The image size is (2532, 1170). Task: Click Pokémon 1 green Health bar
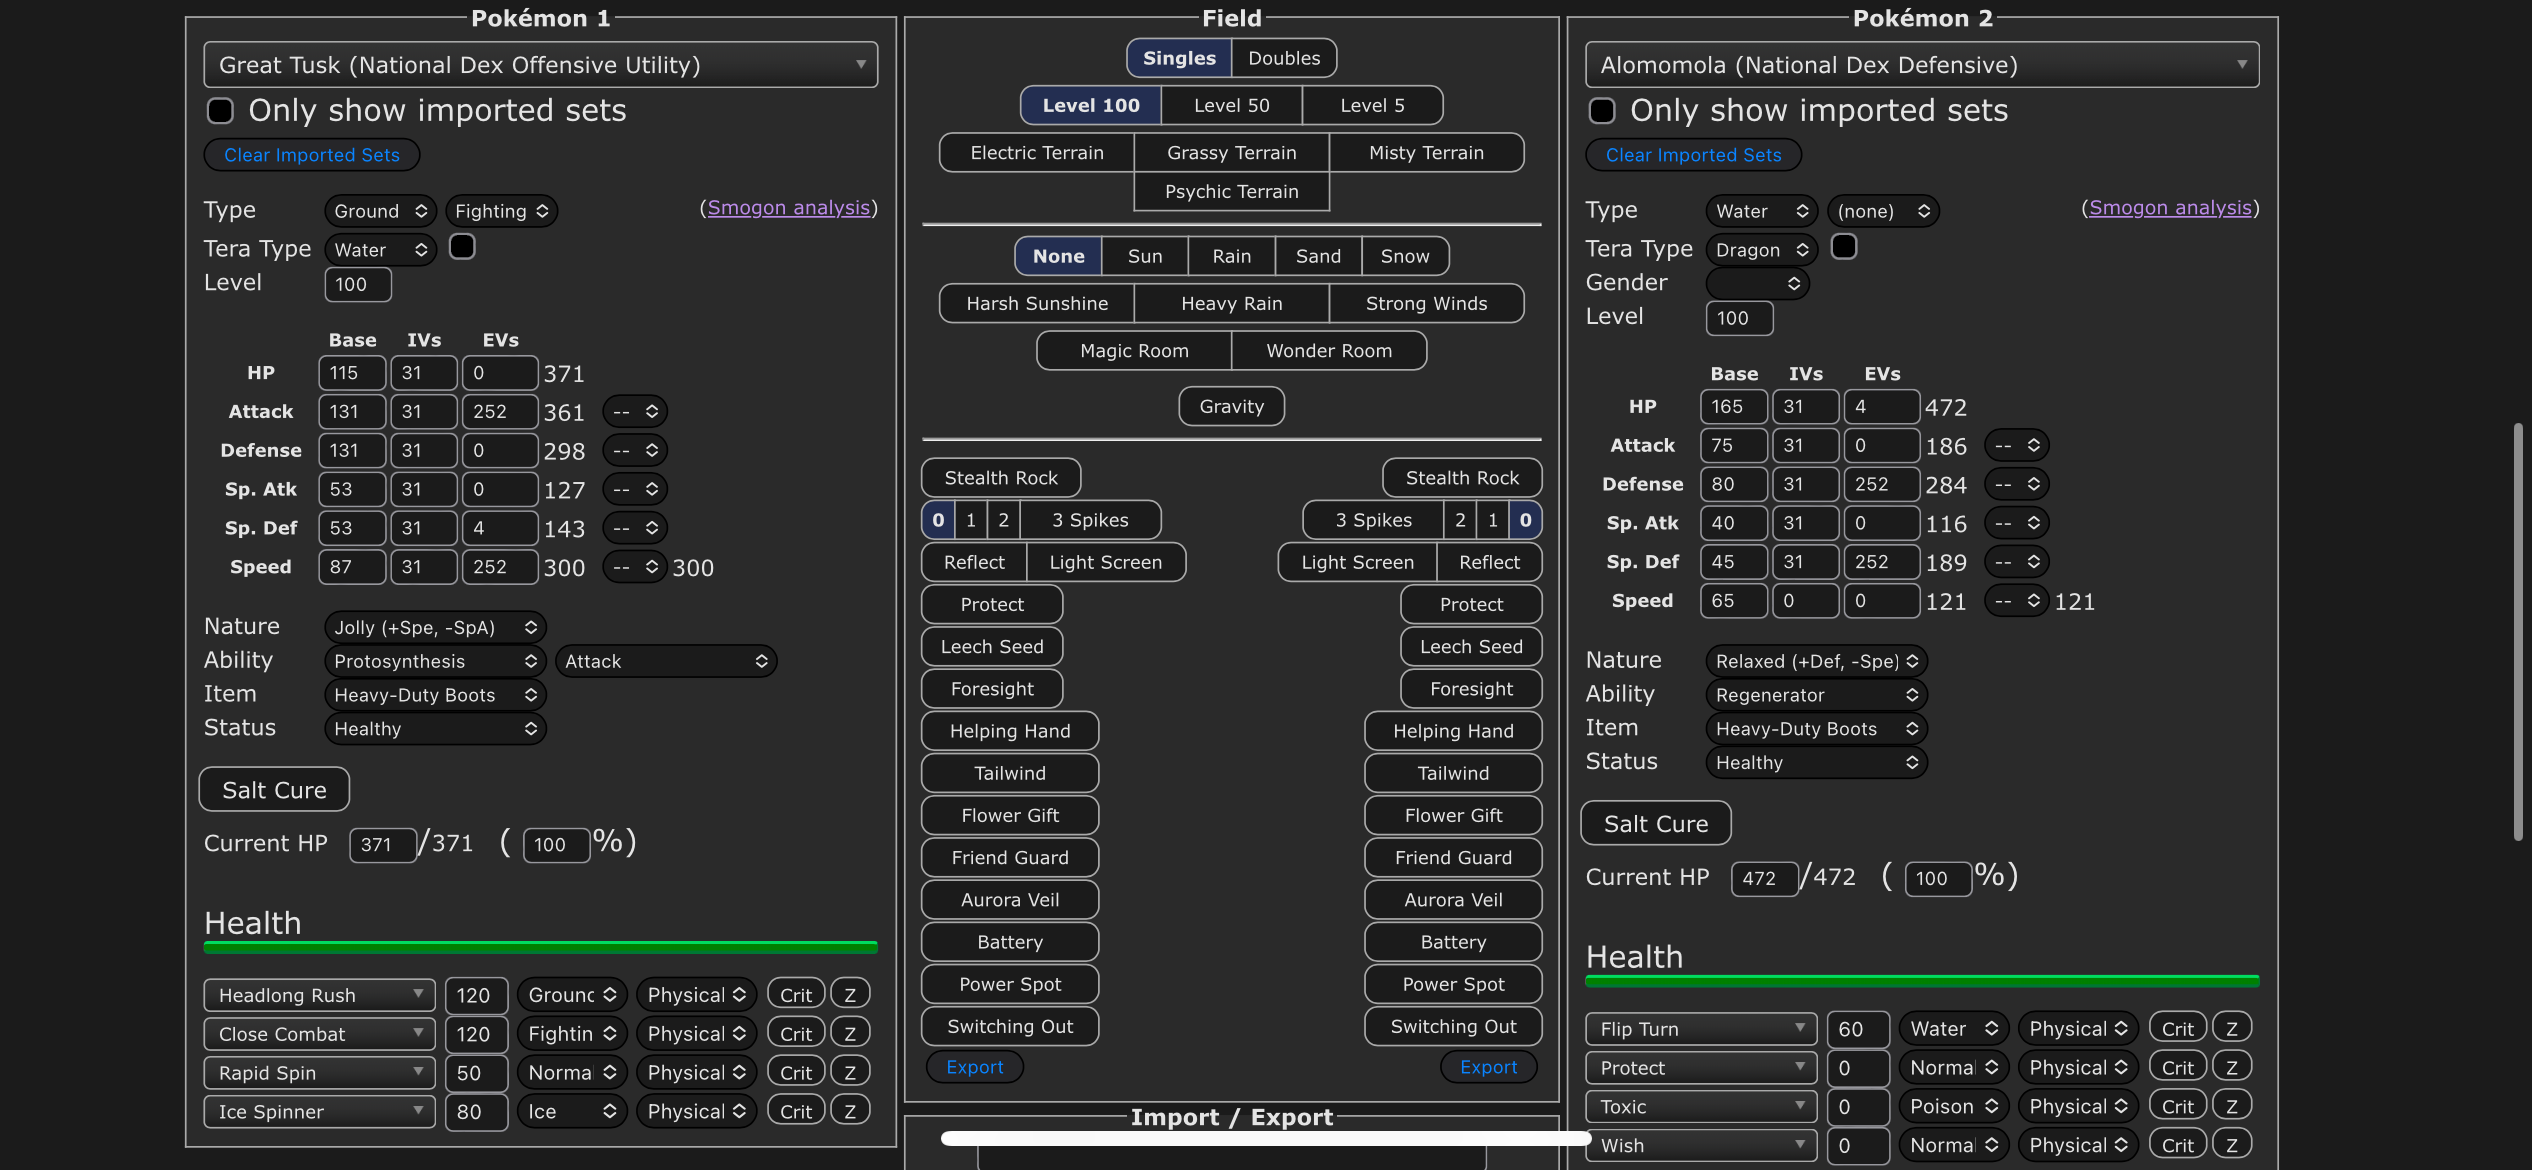pyautogui.click(x=541, y=947)
